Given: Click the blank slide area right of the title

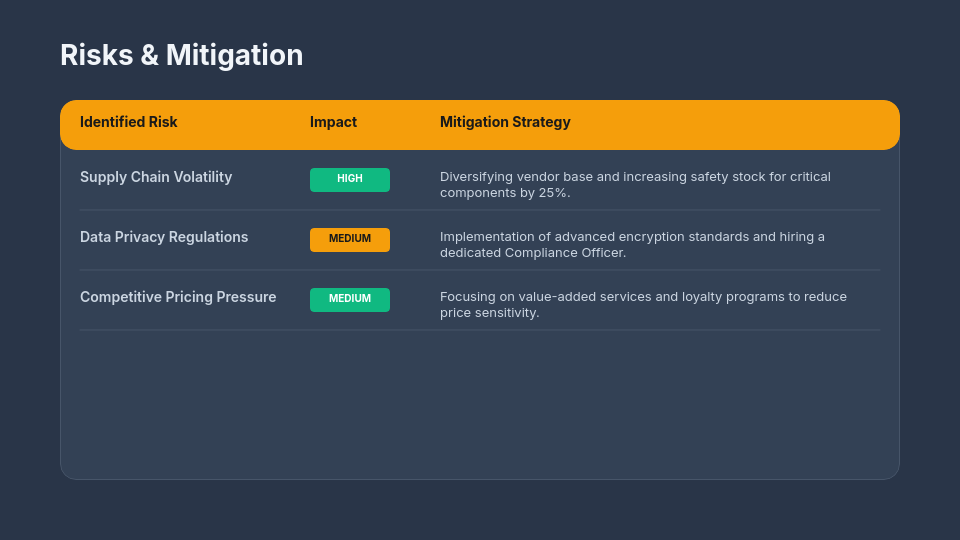Looking at the screenshot, I should (x=620, y=55).
